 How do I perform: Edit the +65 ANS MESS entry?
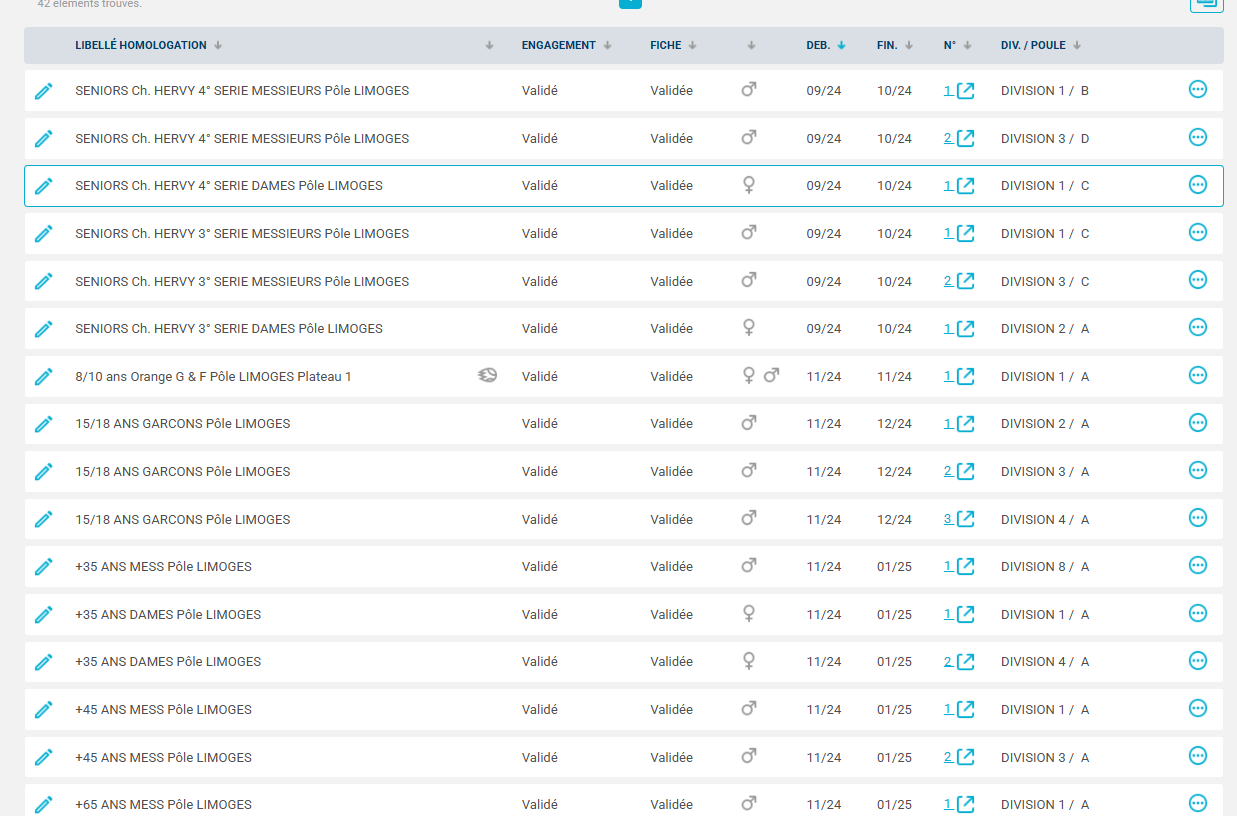43,804
